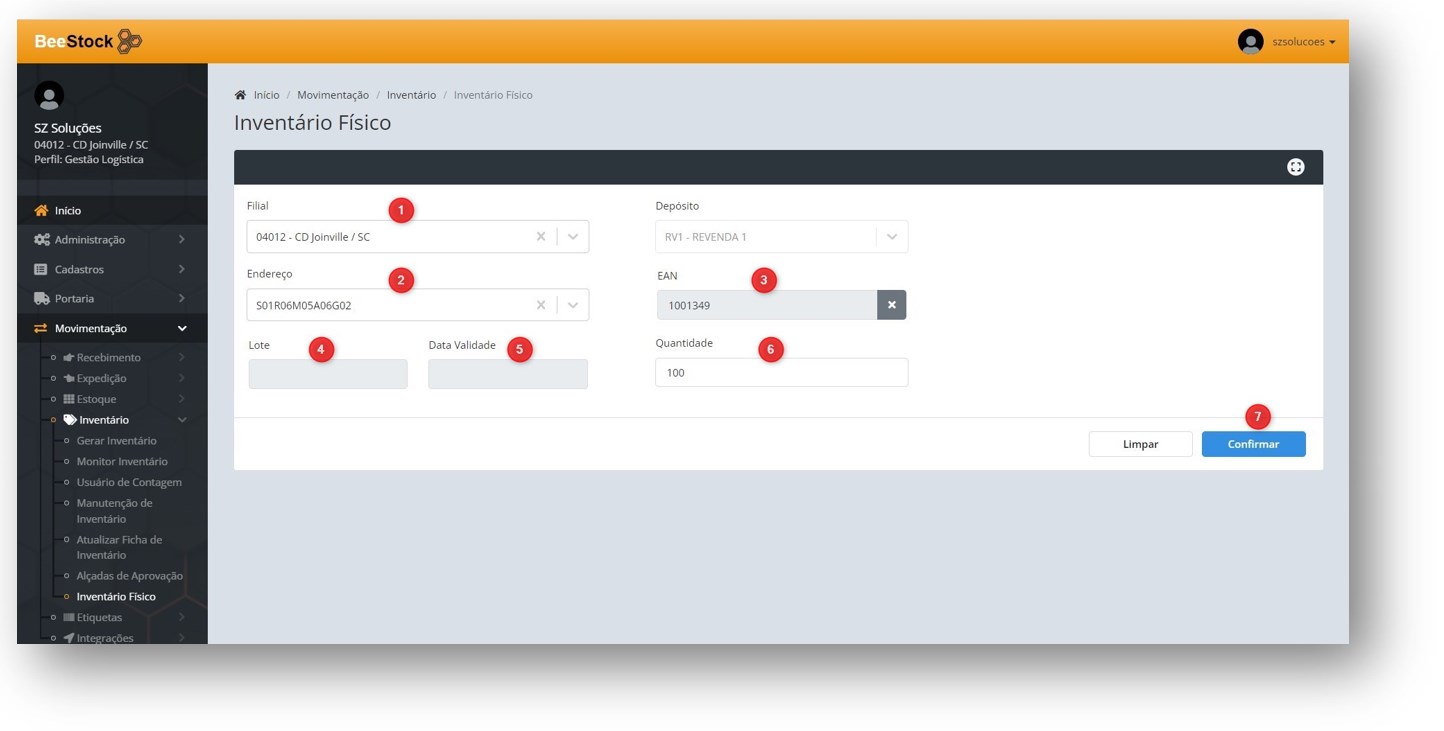Click the user avatar in the top bar

[x=1250, y=42]
